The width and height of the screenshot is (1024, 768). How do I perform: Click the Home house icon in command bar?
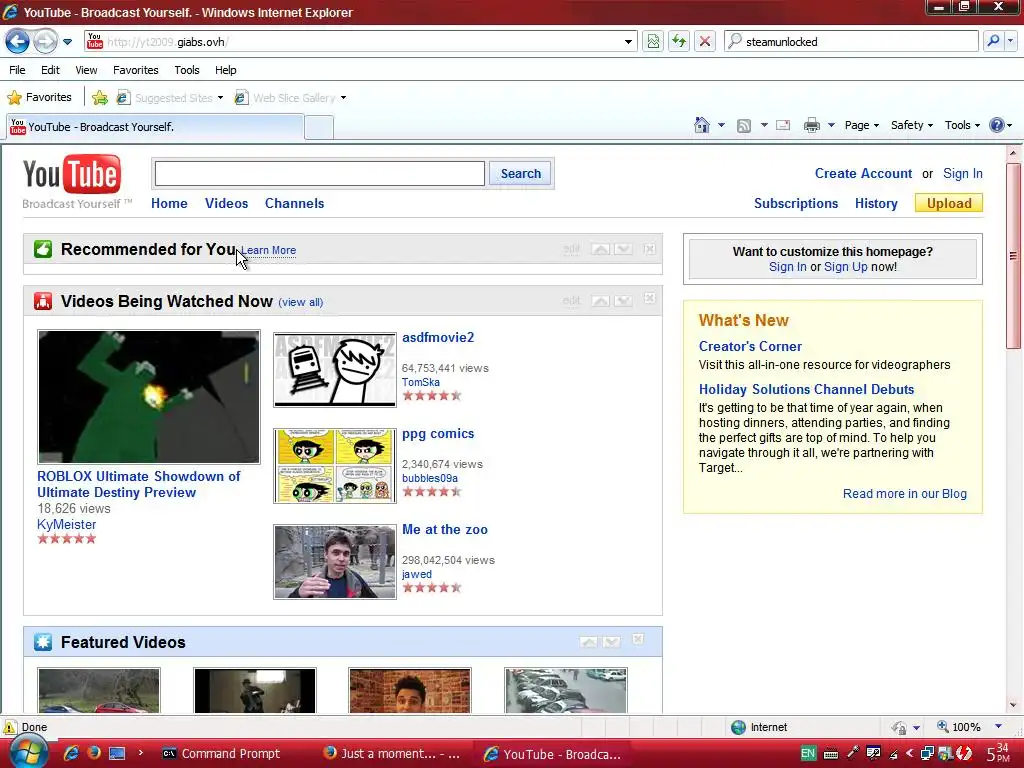point(701,125)
